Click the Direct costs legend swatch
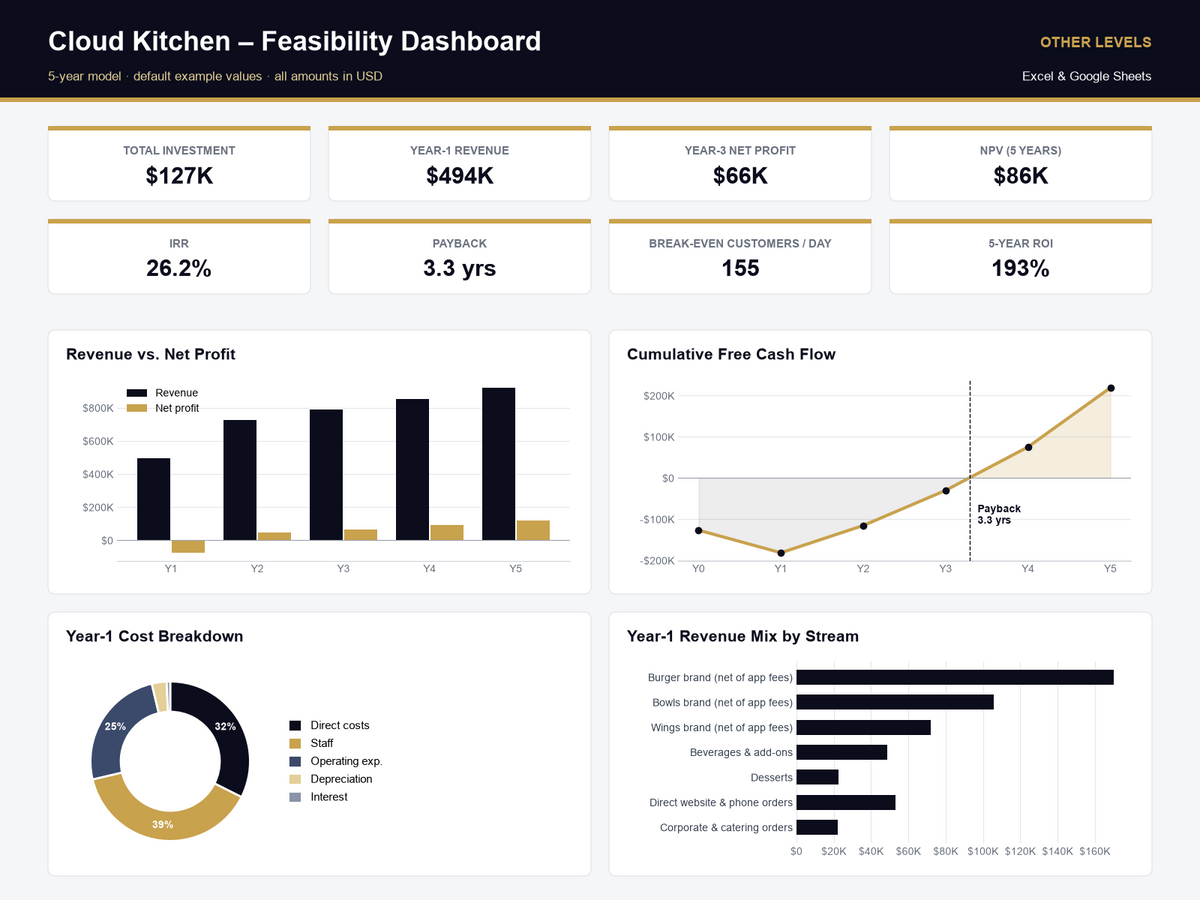 click(x=295, y=725)
